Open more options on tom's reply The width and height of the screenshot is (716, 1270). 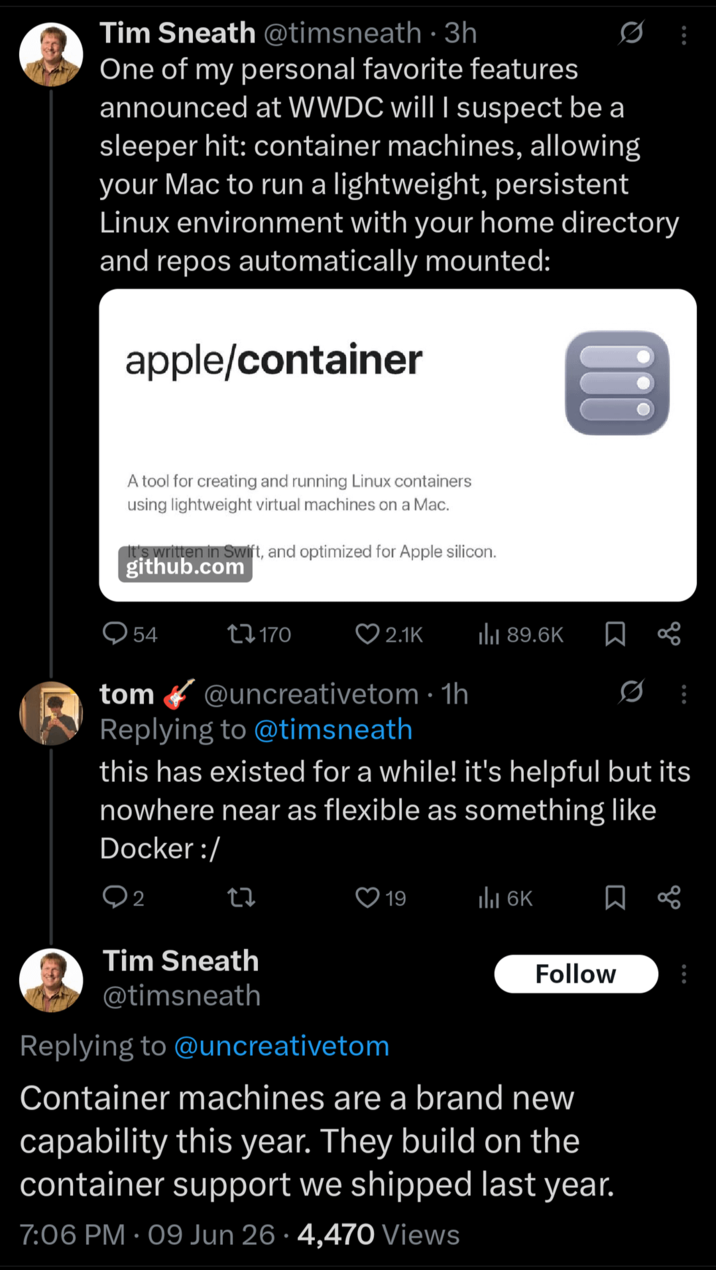coord(684,693)
